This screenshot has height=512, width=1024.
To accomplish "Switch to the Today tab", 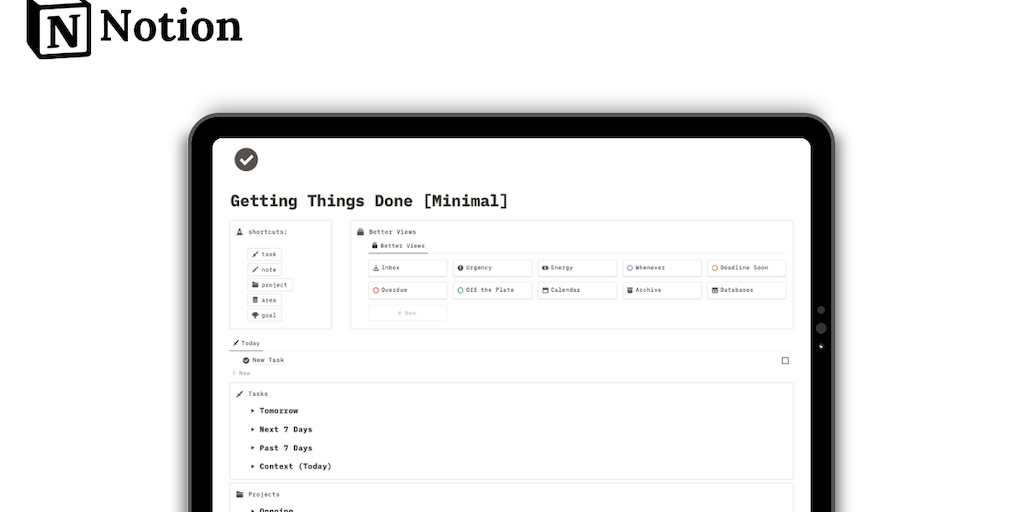I will coord(246,343).
